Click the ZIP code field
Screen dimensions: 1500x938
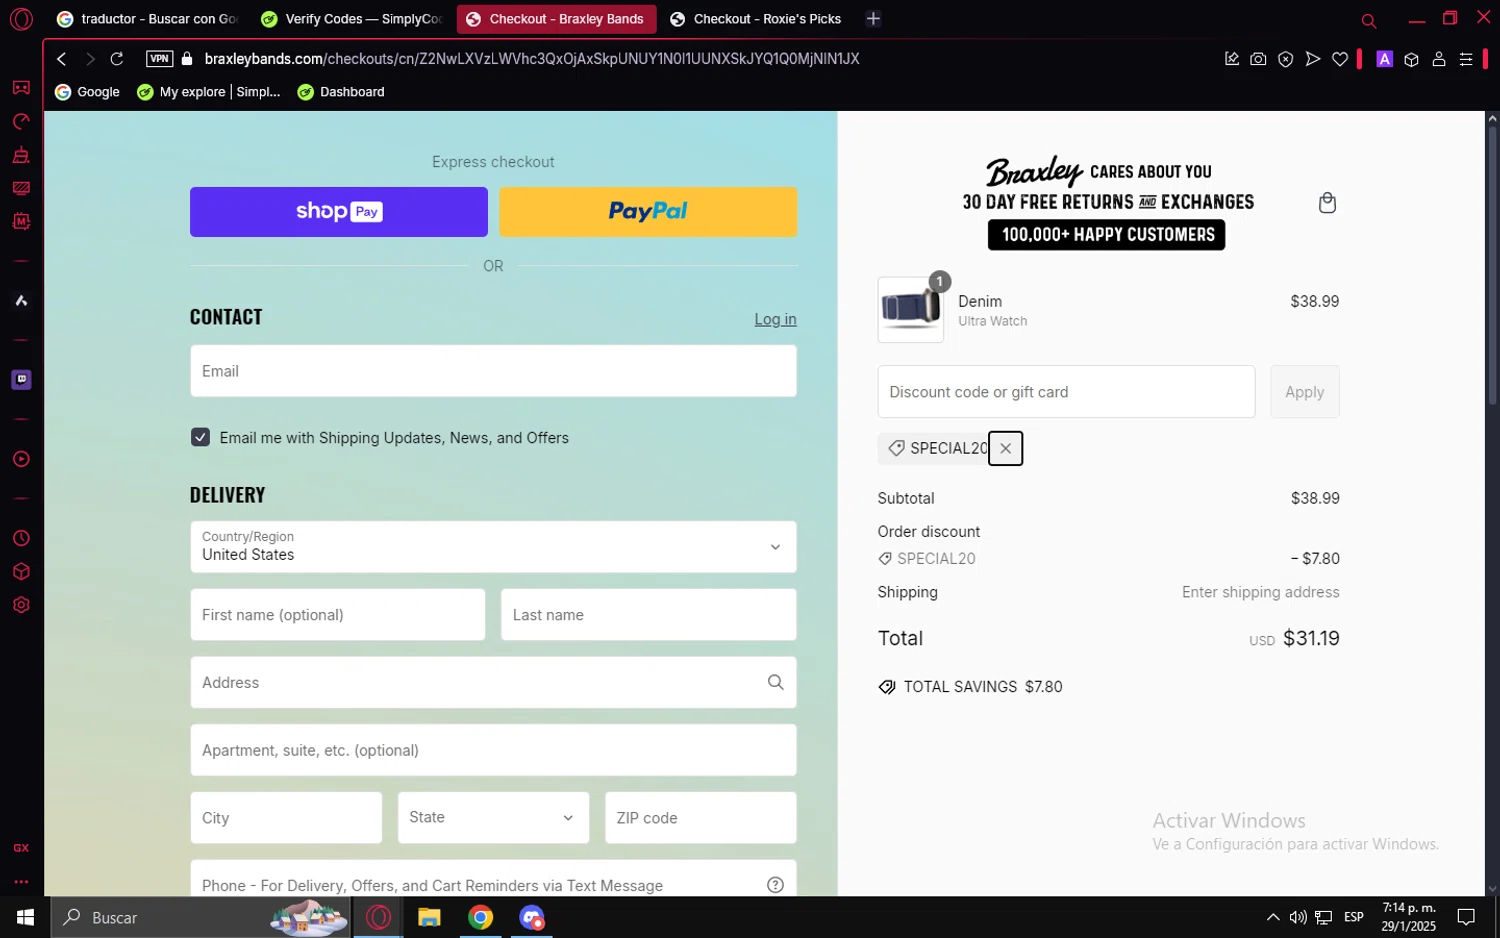(700, 818)
